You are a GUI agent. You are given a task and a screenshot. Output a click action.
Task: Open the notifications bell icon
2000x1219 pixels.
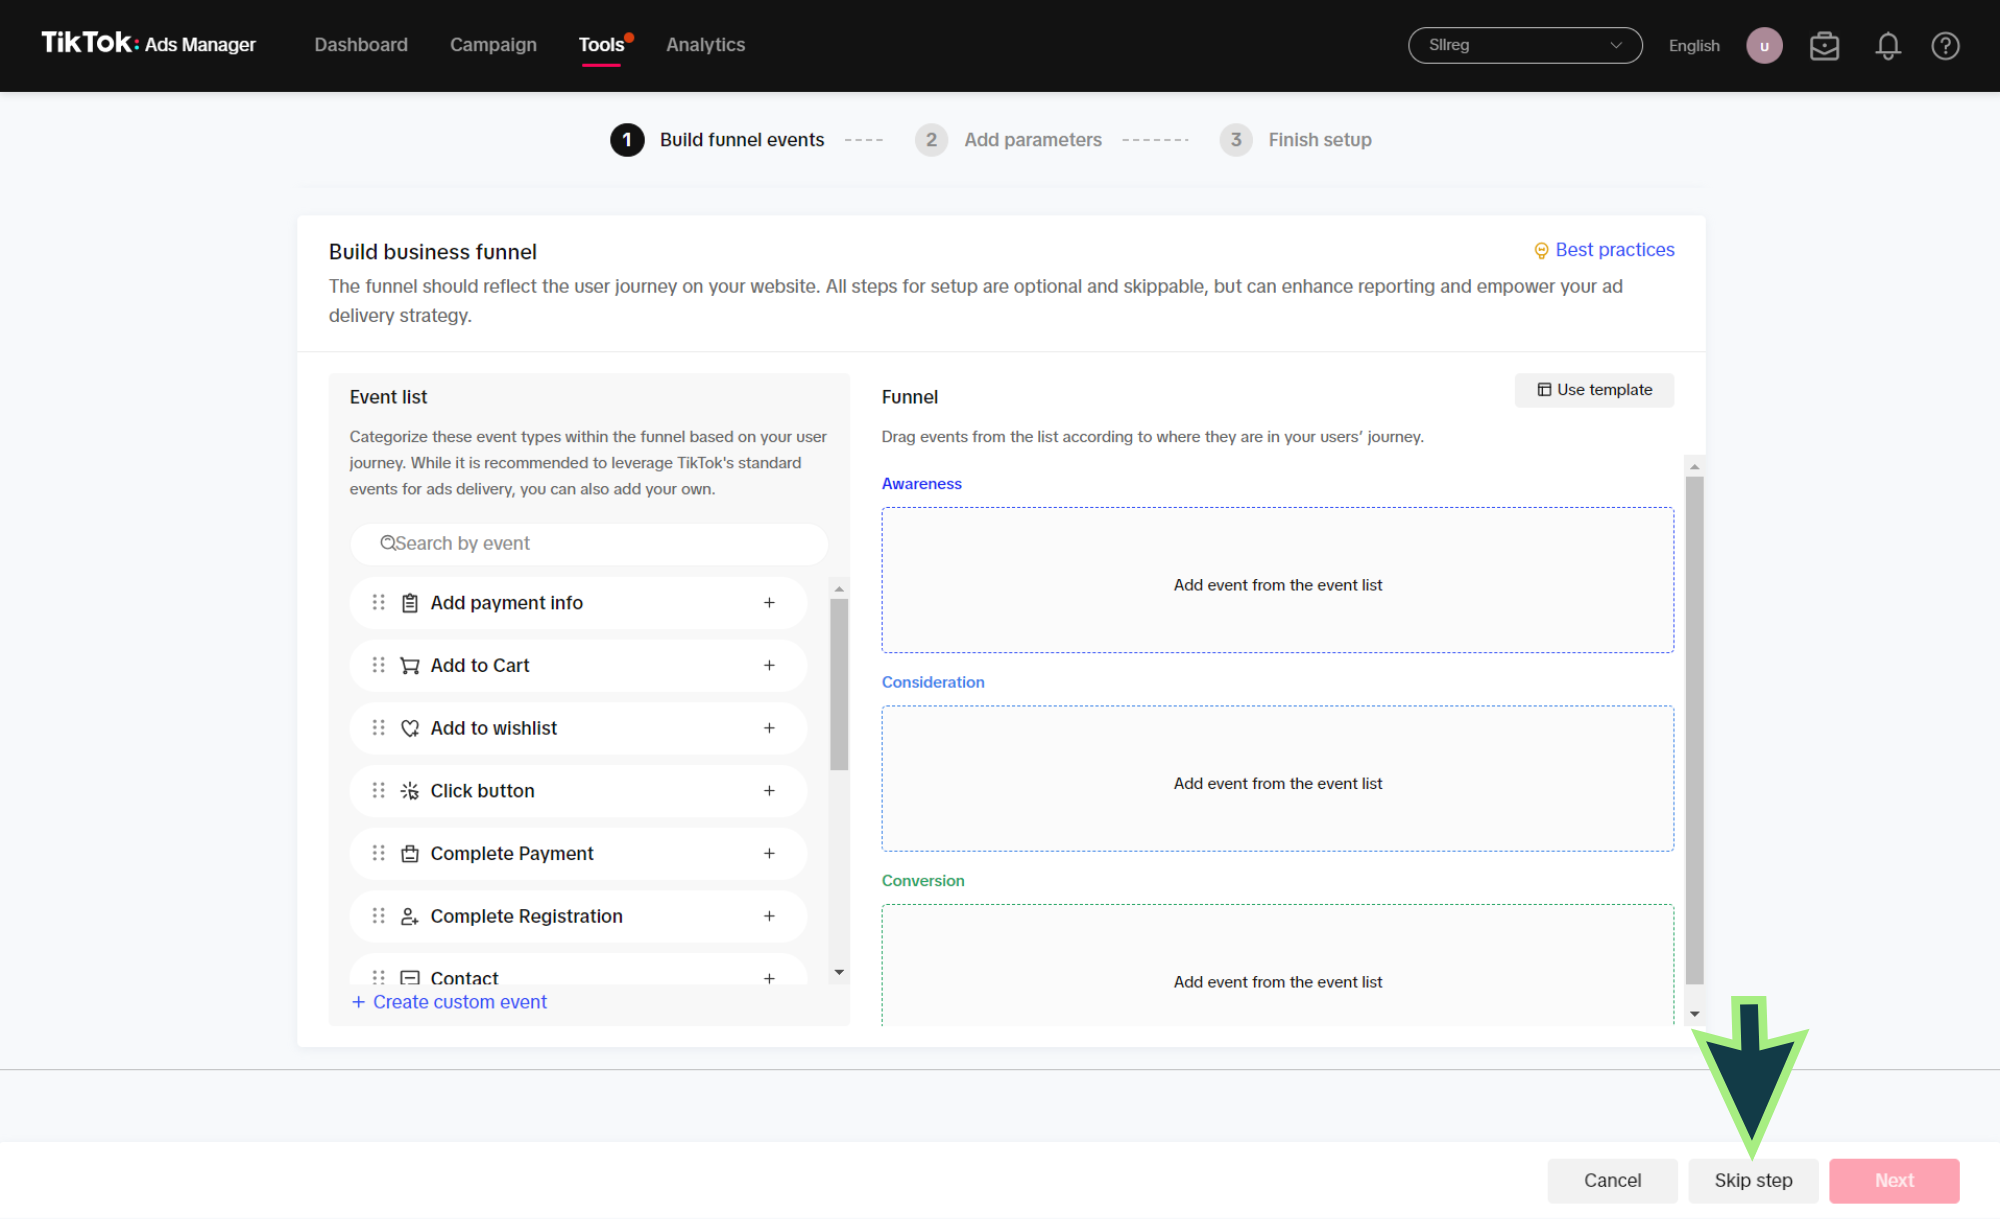coord(1887,46)
